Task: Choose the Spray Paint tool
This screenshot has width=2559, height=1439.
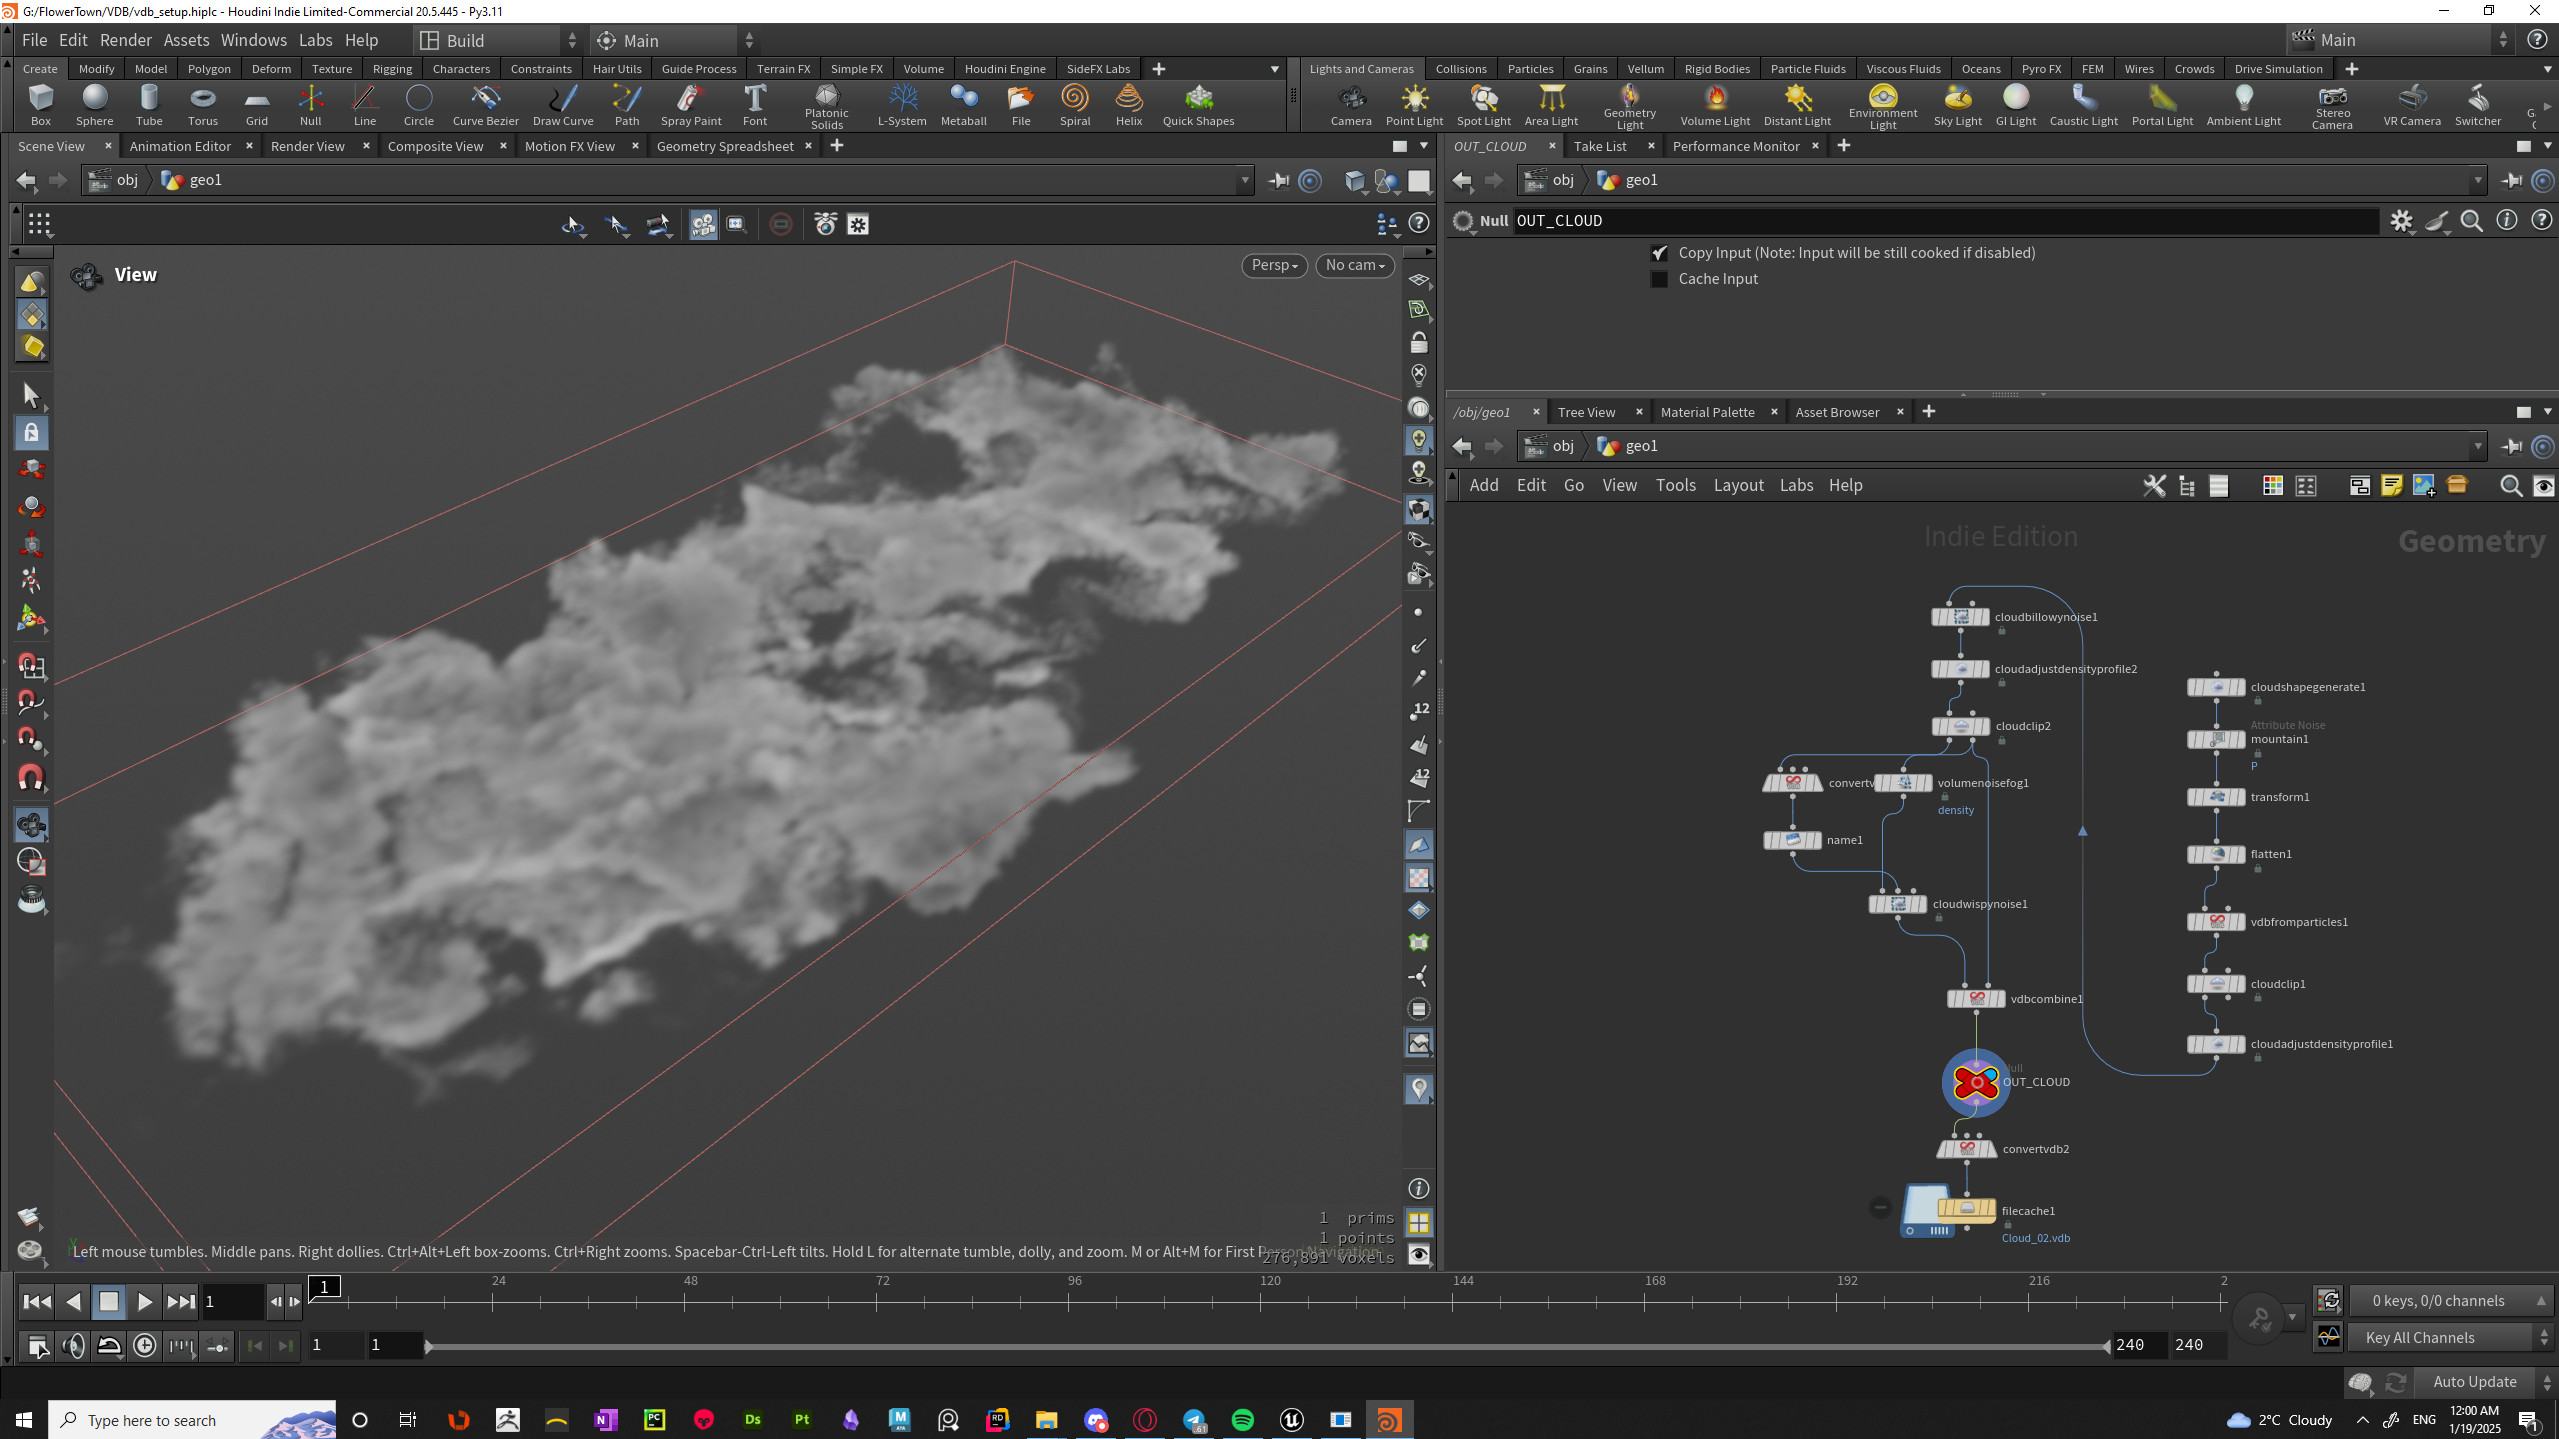Action: click(x=691, y=105)
